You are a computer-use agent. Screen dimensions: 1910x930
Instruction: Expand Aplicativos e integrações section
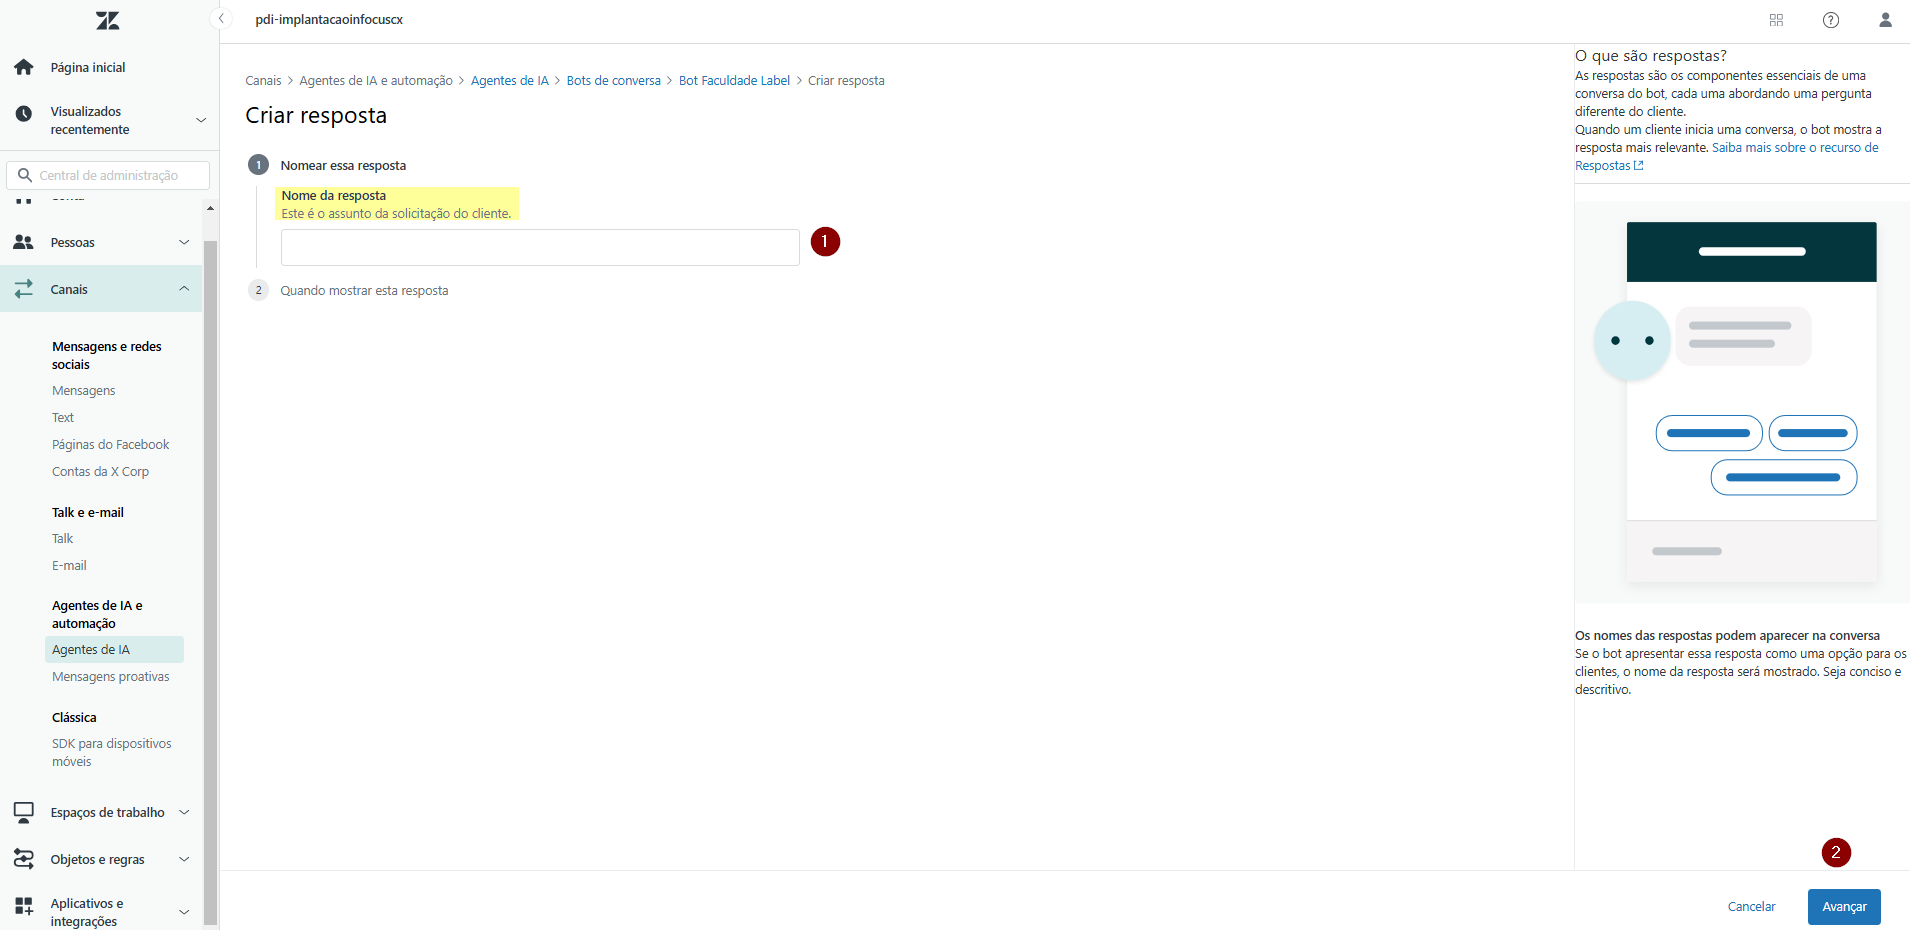tap(184, 912)
